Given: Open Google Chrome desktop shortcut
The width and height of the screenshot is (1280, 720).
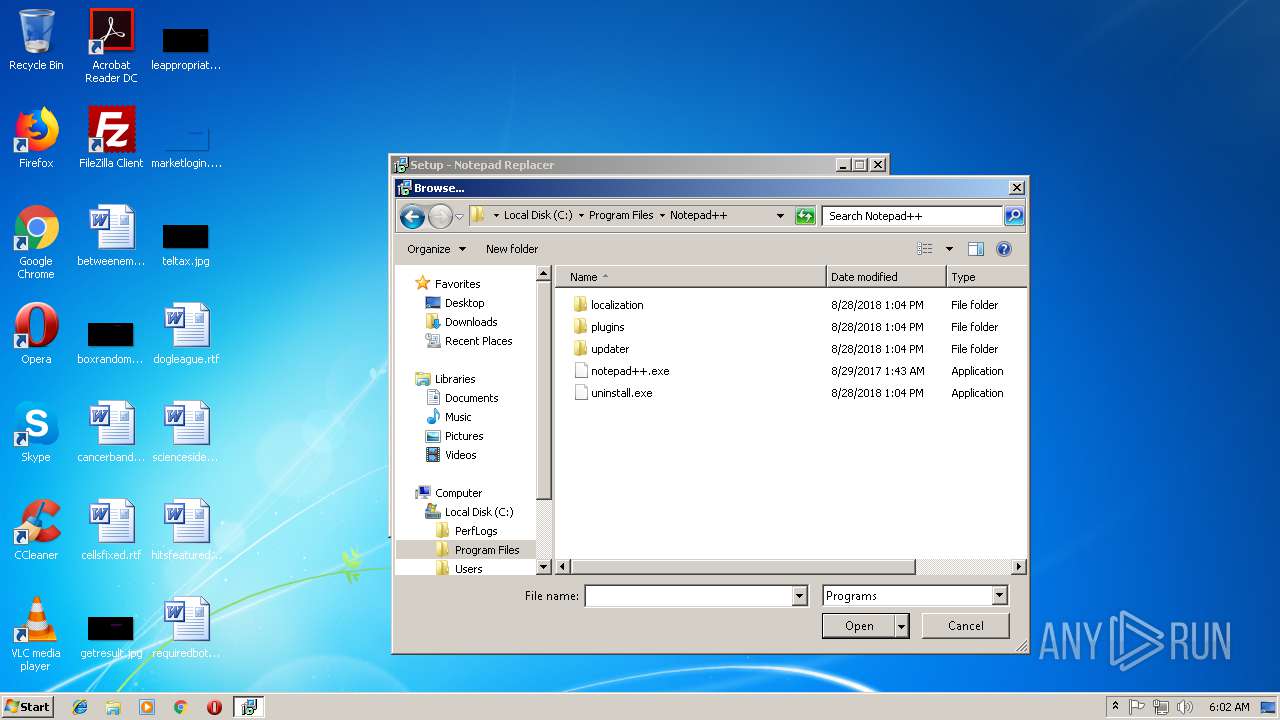Looking at the screenshot, I should (x=36, y=242).
